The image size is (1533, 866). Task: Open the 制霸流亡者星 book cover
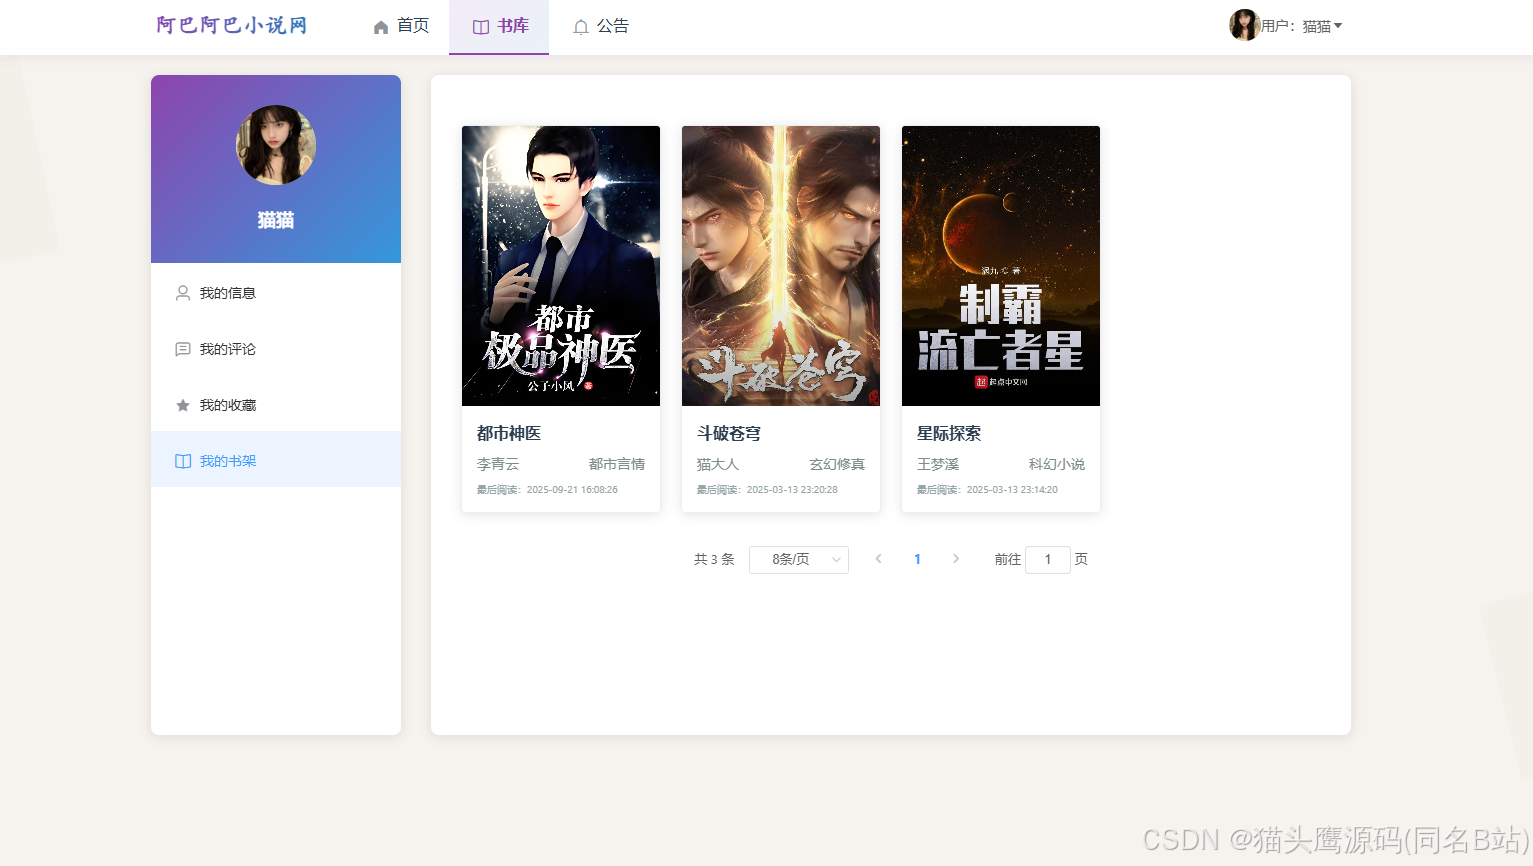(1001, 266)
